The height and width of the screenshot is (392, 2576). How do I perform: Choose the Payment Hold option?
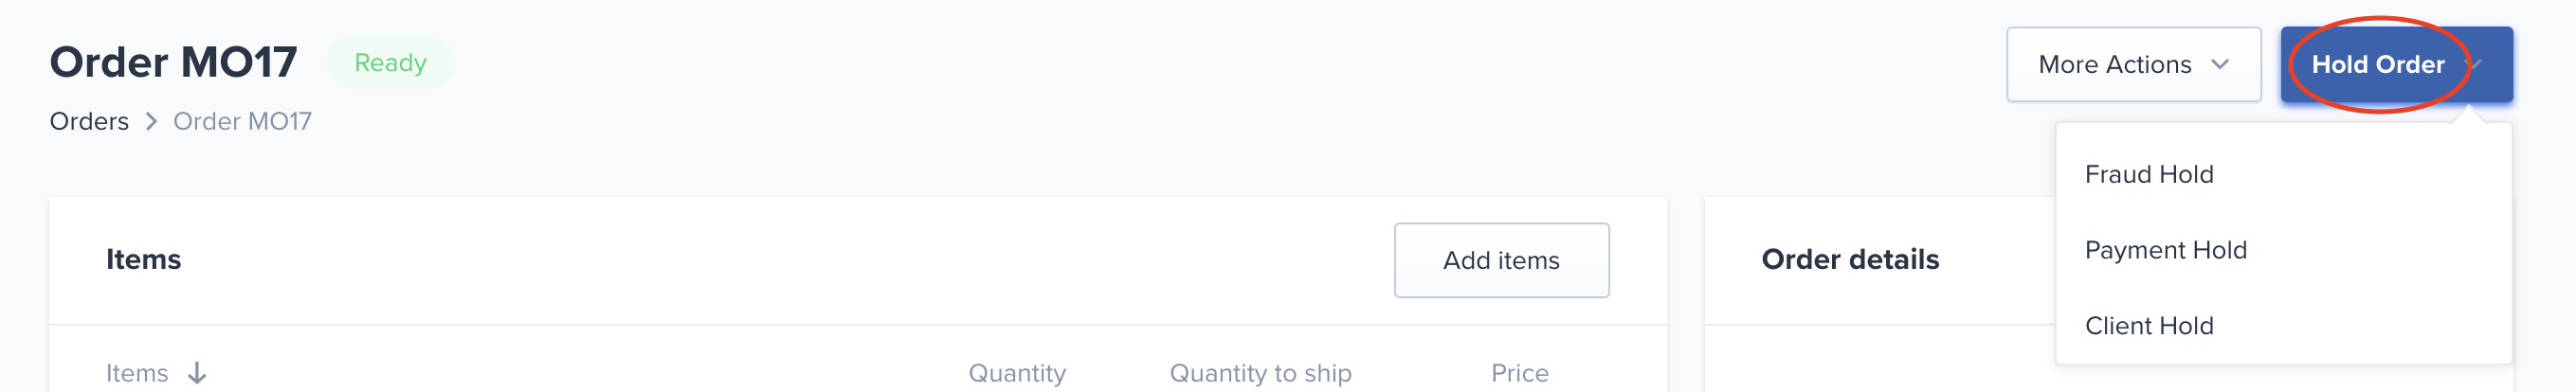(x=2165, y=250)
